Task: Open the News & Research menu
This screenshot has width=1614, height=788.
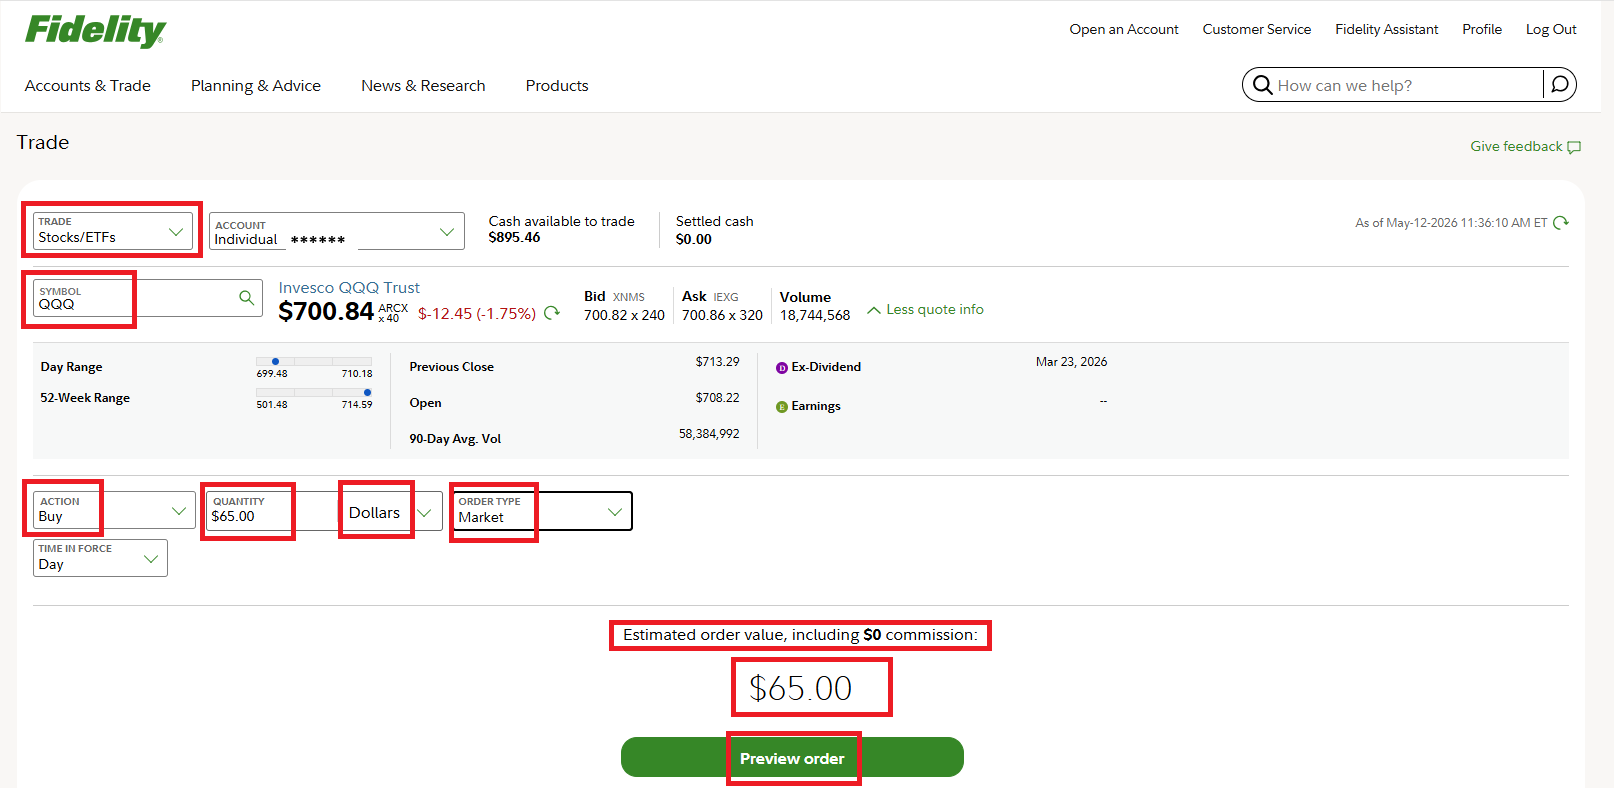Action: (423, 86)
